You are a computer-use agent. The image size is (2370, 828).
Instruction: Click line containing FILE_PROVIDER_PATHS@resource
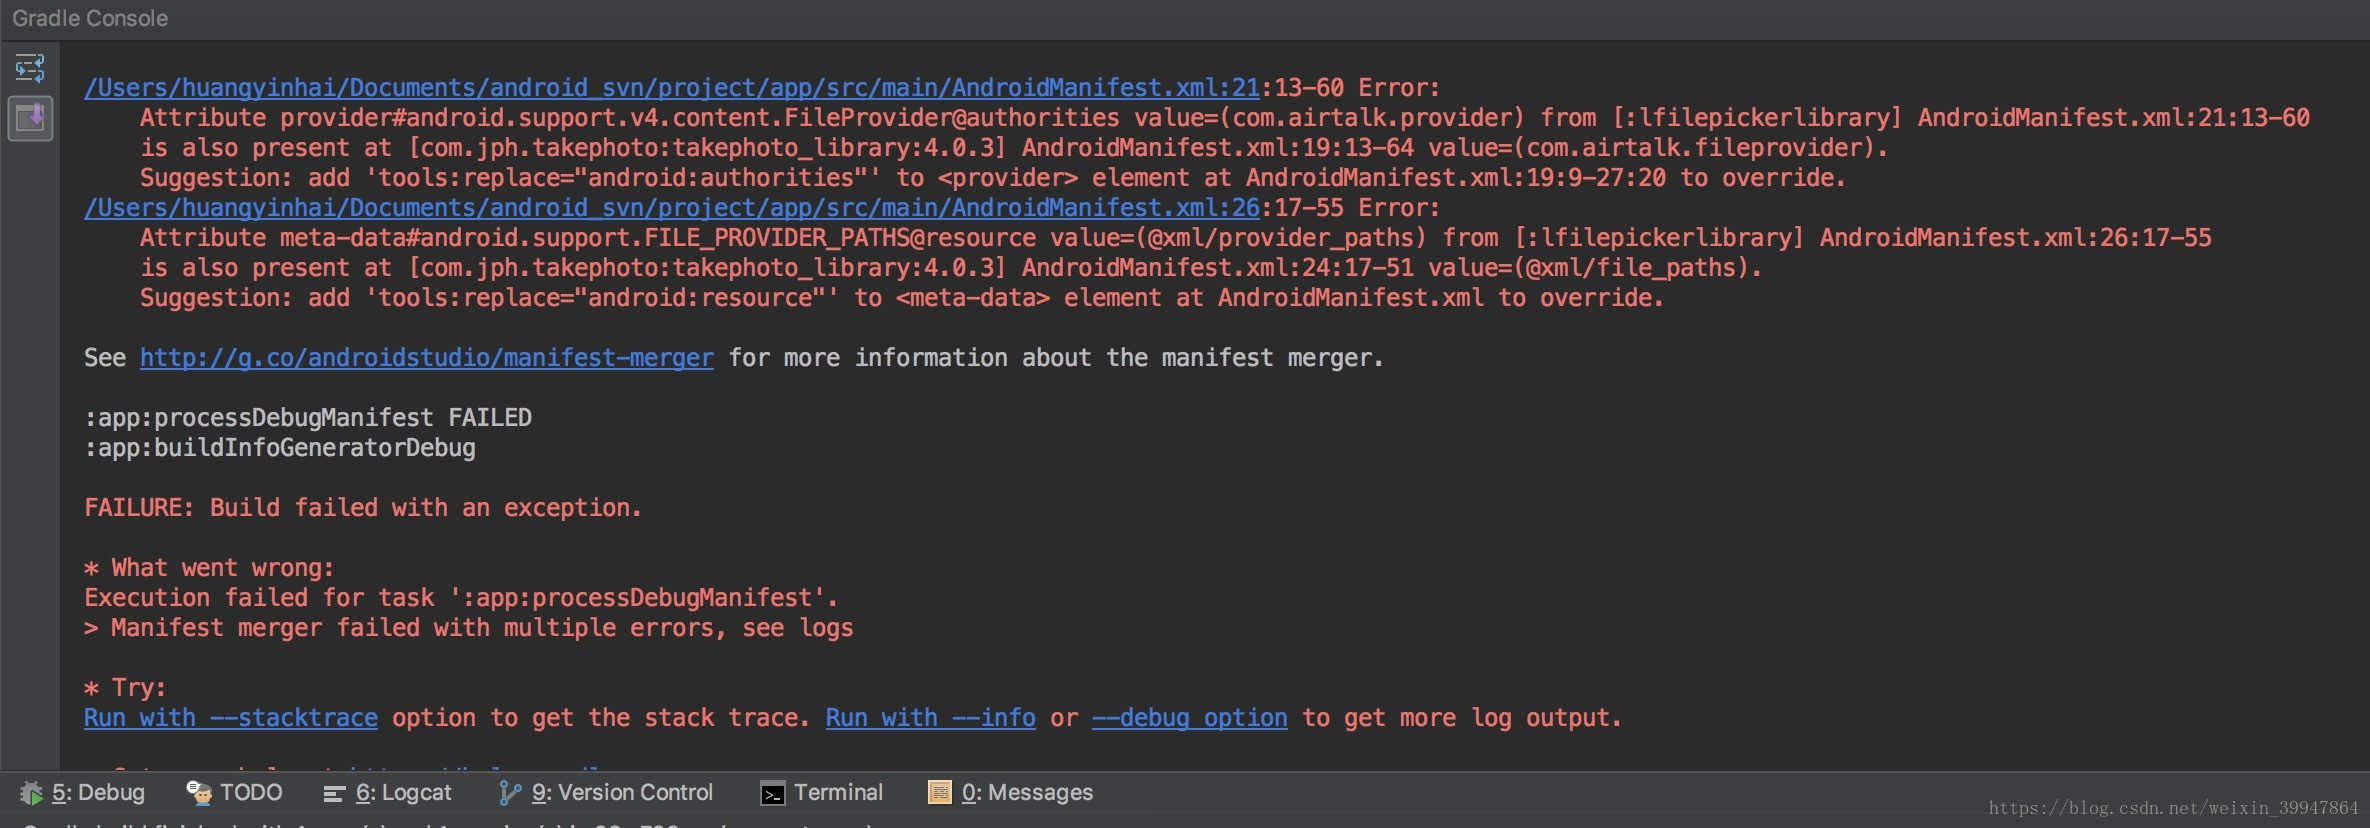click(1176, 238)
